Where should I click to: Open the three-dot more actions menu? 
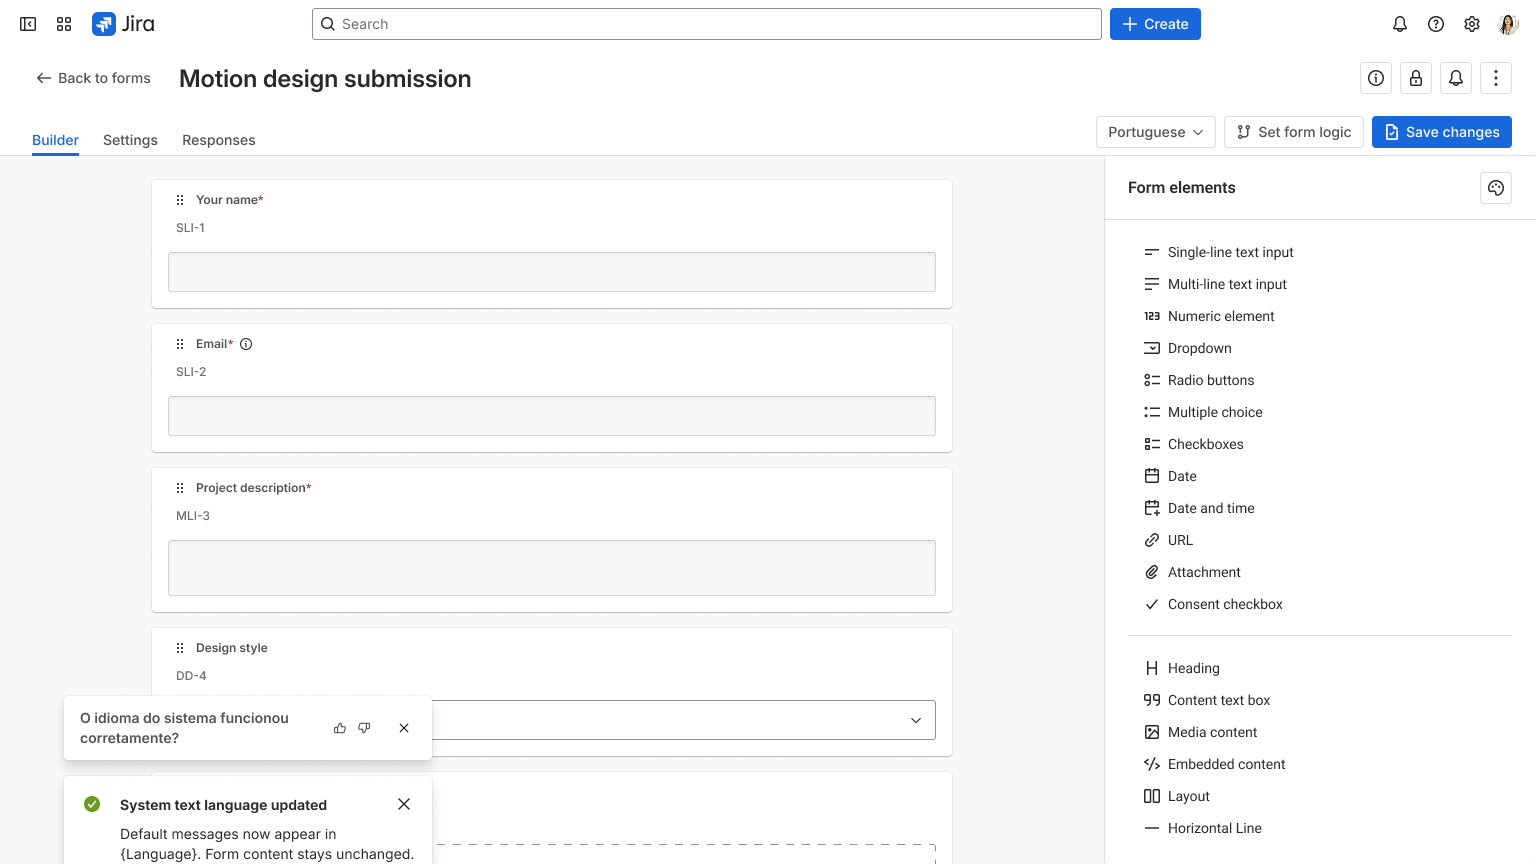[1496, 78]
